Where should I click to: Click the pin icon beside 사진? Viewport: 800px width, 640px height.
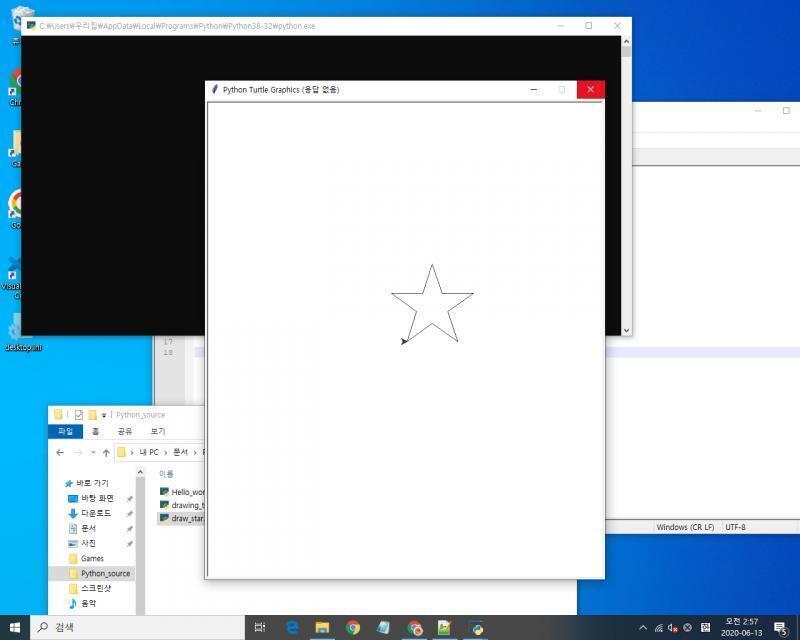coord(130,544)
